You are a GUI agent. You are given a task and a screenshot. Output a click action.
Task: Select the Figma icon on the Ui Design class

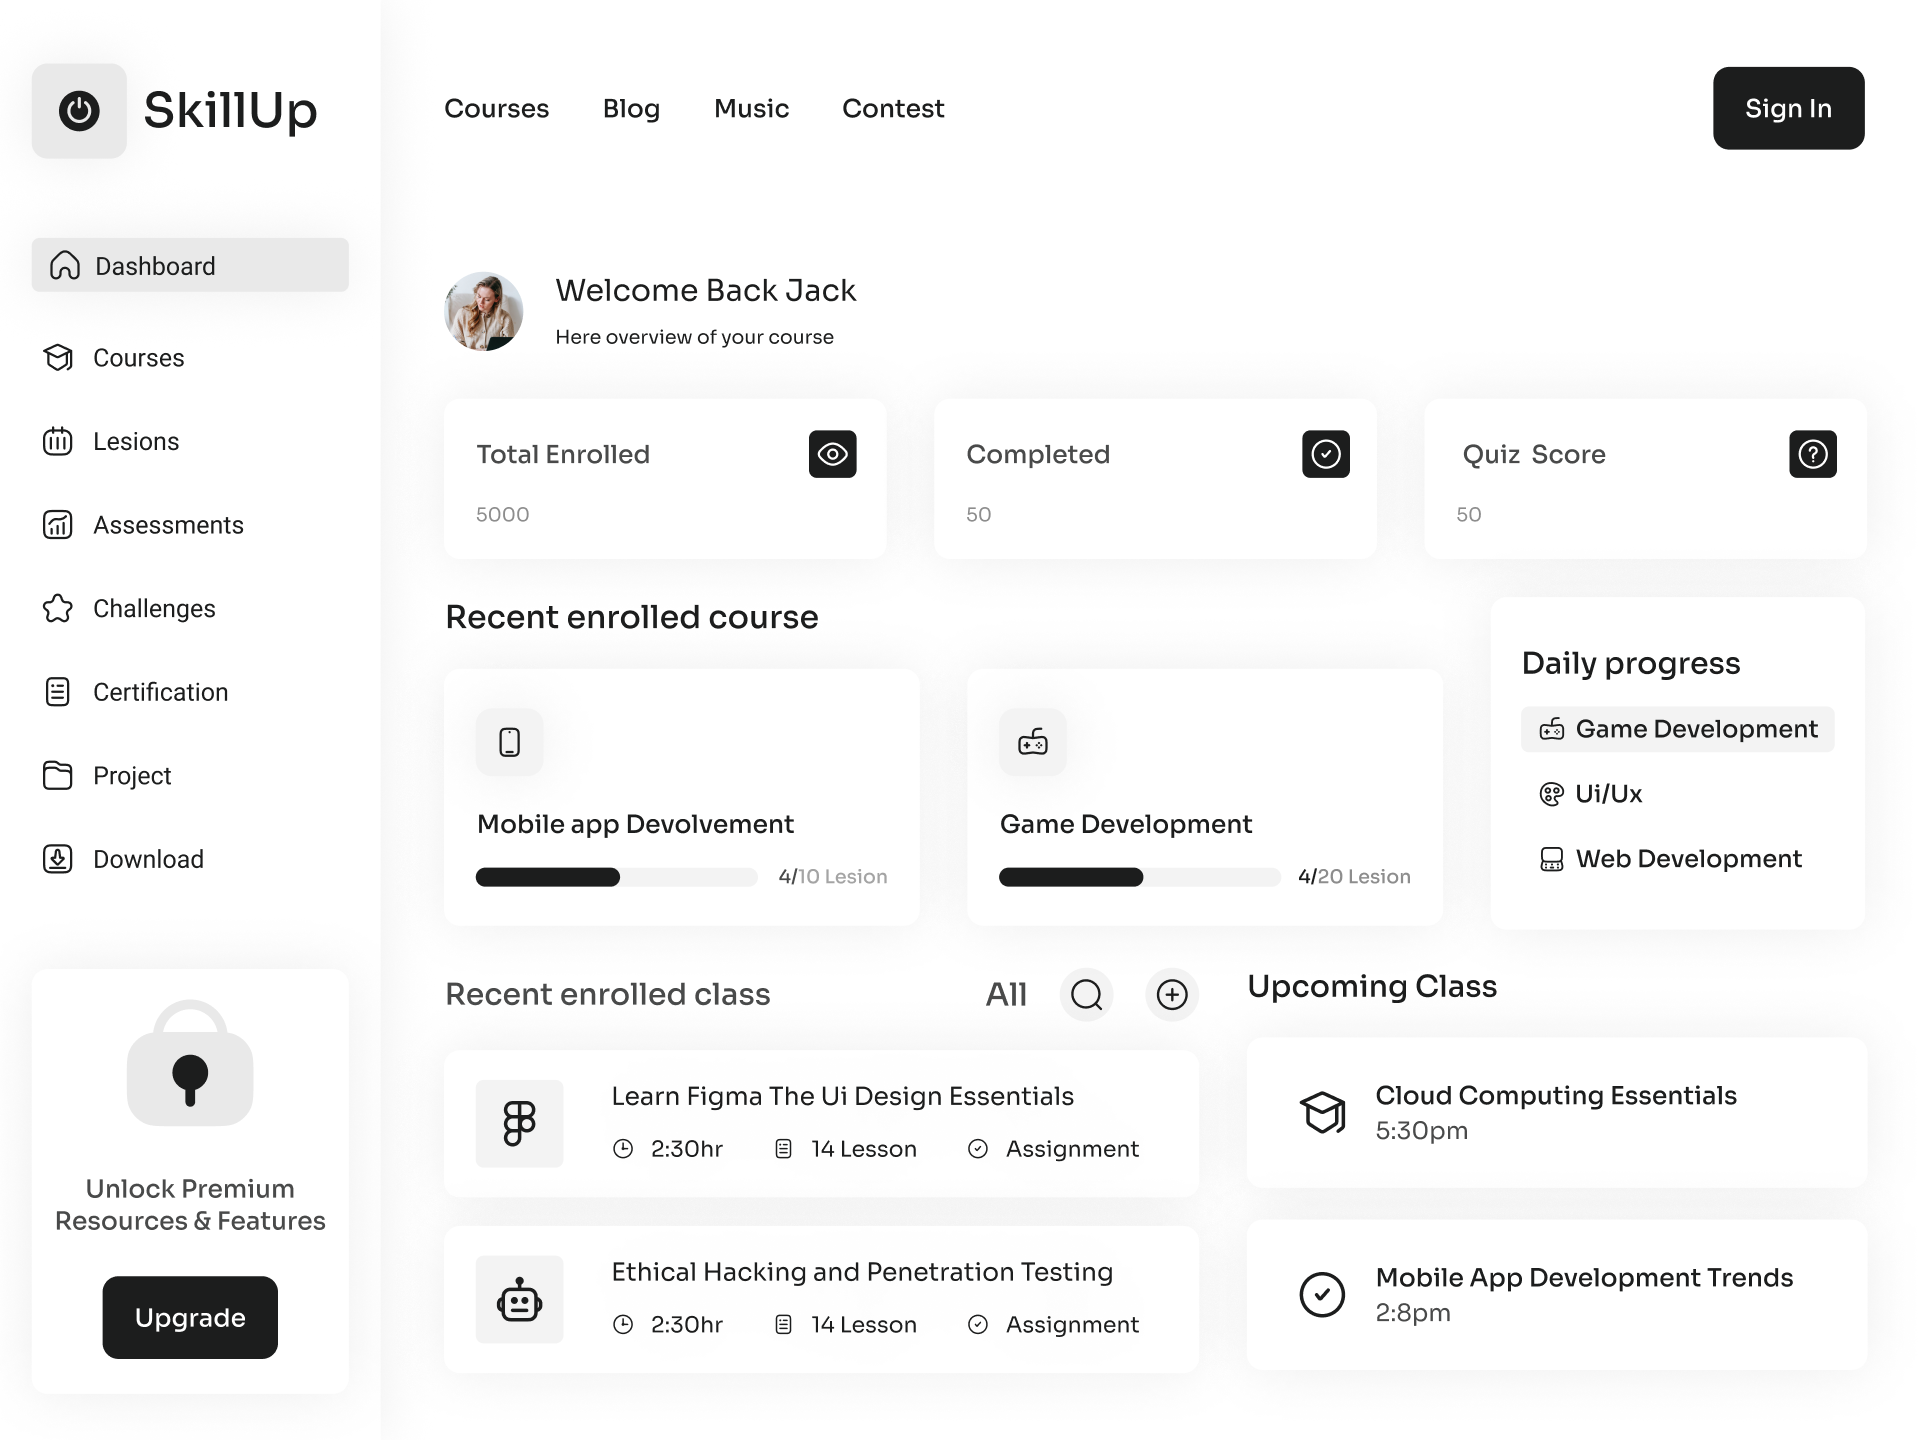[519, 1123]
